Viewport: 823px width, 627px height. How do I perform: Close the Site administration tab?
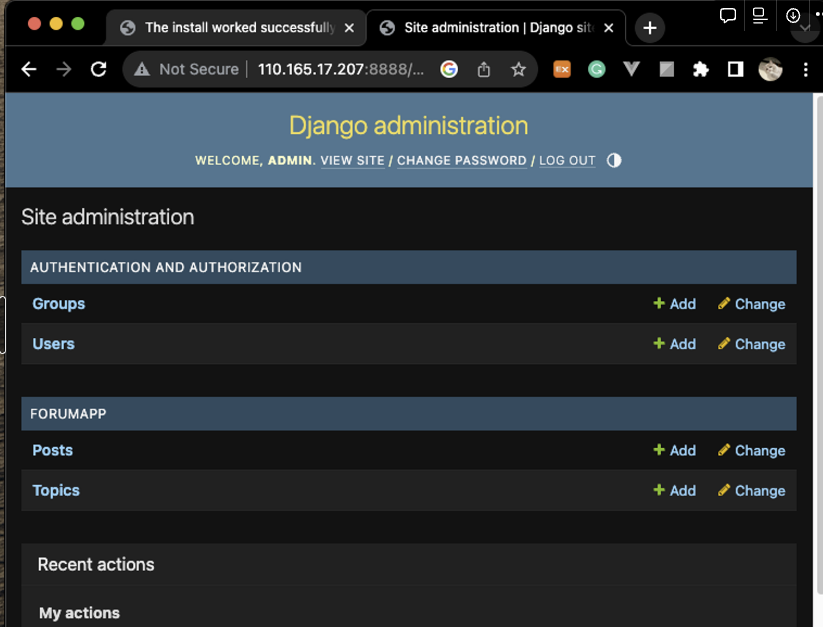coord(609,28)
